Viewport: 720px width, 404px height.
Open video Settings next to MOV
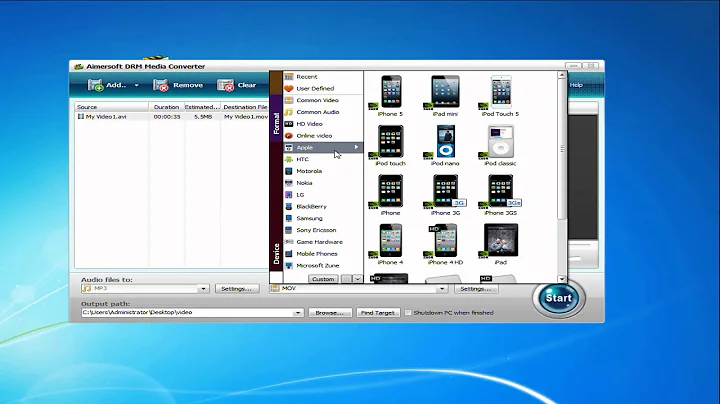click(476, 289)
